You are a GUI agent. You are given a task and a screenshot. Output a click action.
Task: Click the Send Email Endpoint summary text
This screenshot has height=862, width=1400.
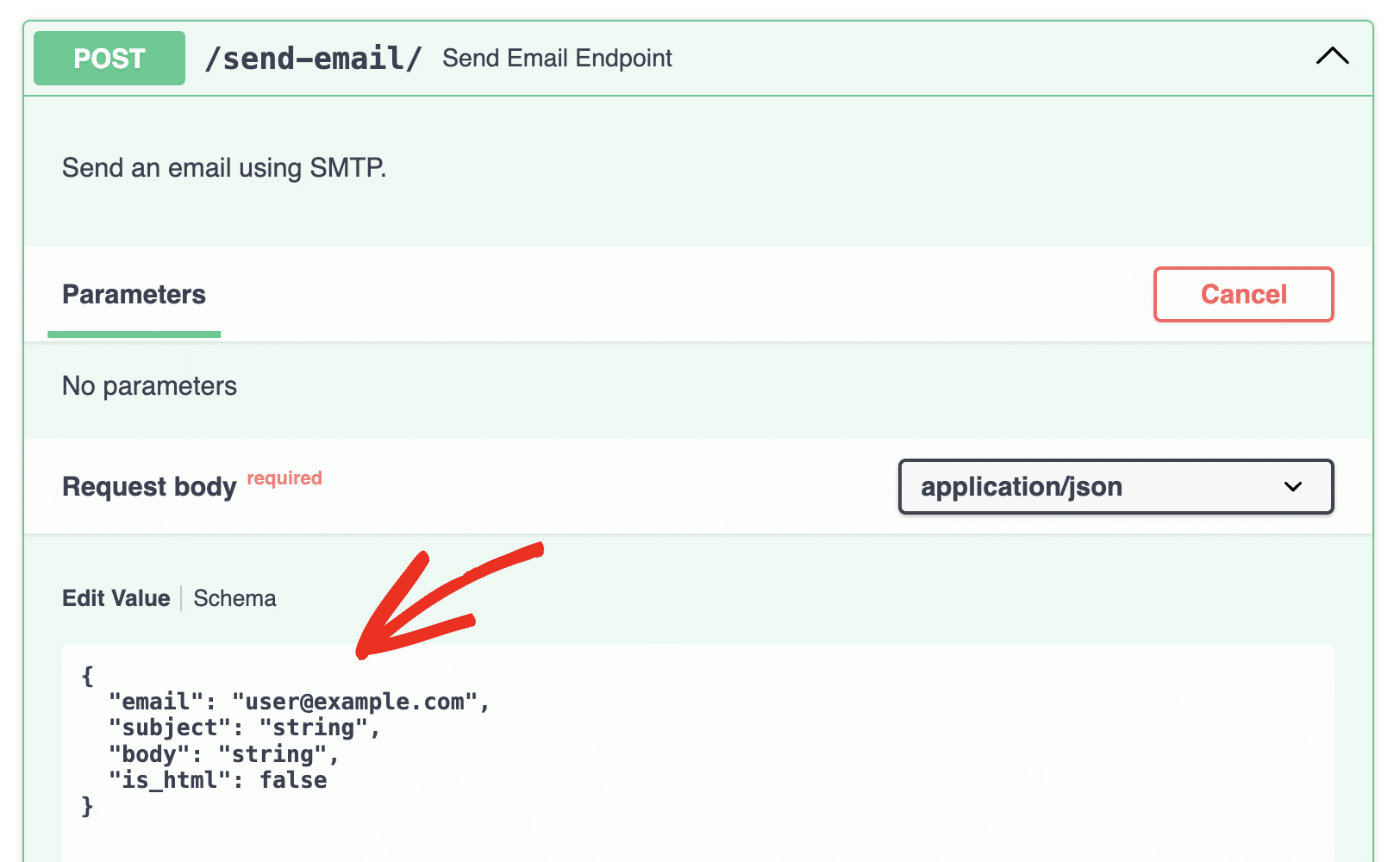click(x=557, y=58)
